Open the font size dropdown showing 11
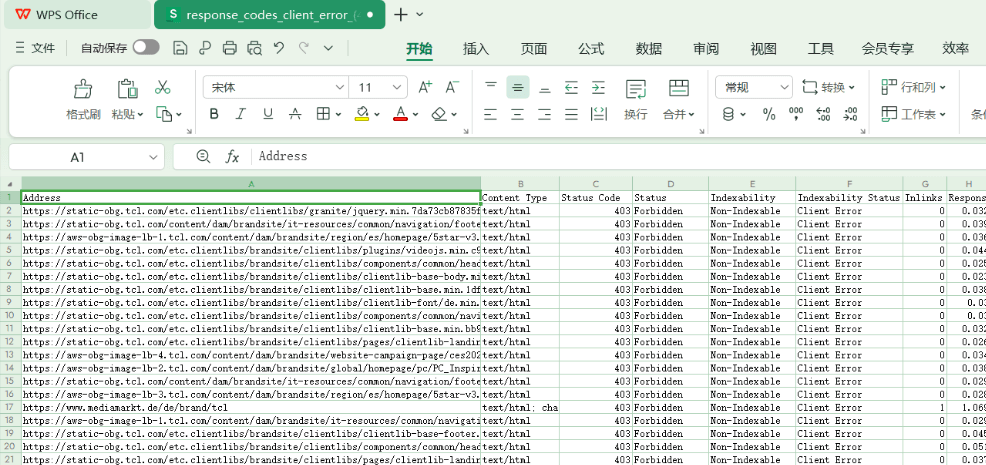986x465 pixels. 398,88
